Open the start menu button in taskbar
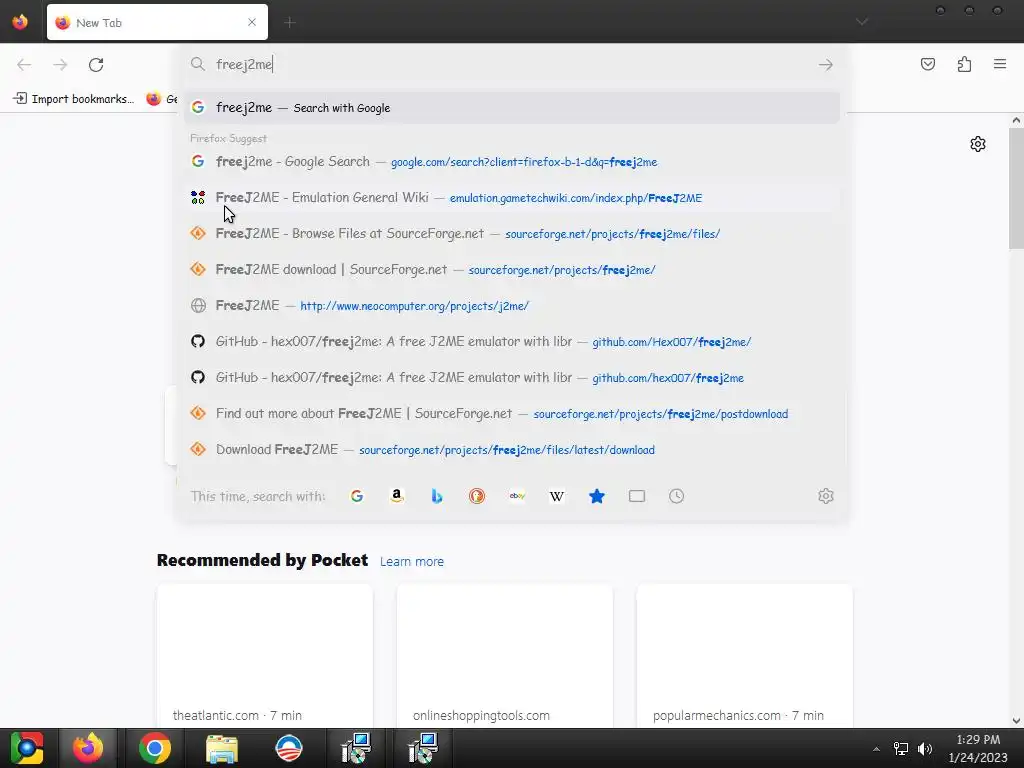The width and height of the screenshot is (1024, 768). [27, 748]
